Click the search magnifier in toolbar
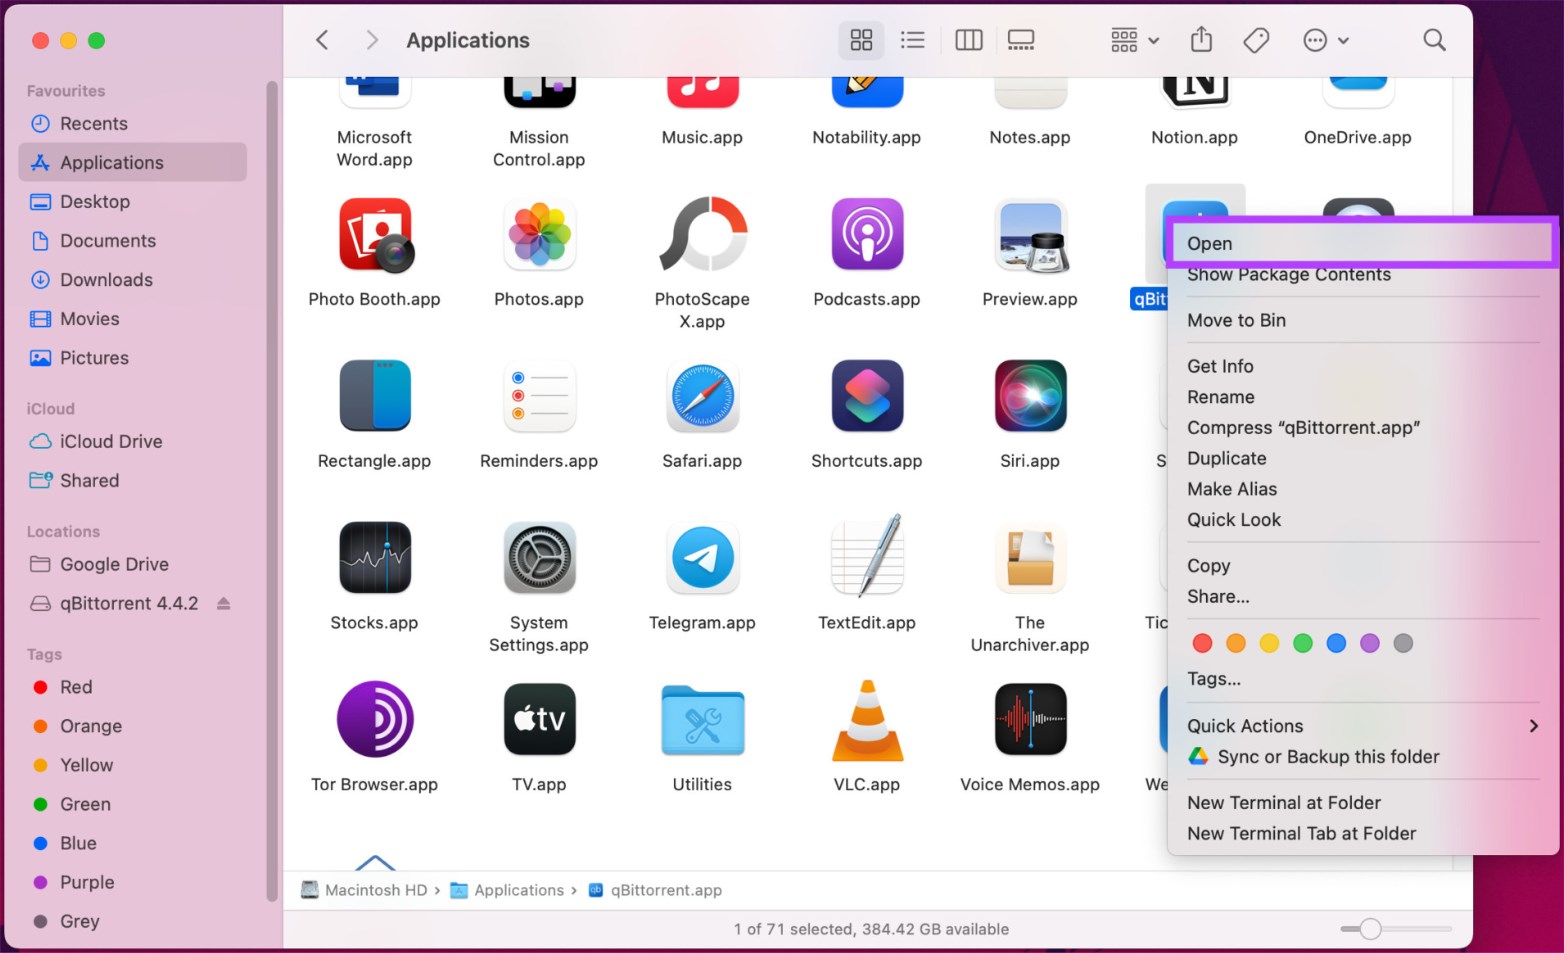 click(1434, 40)
